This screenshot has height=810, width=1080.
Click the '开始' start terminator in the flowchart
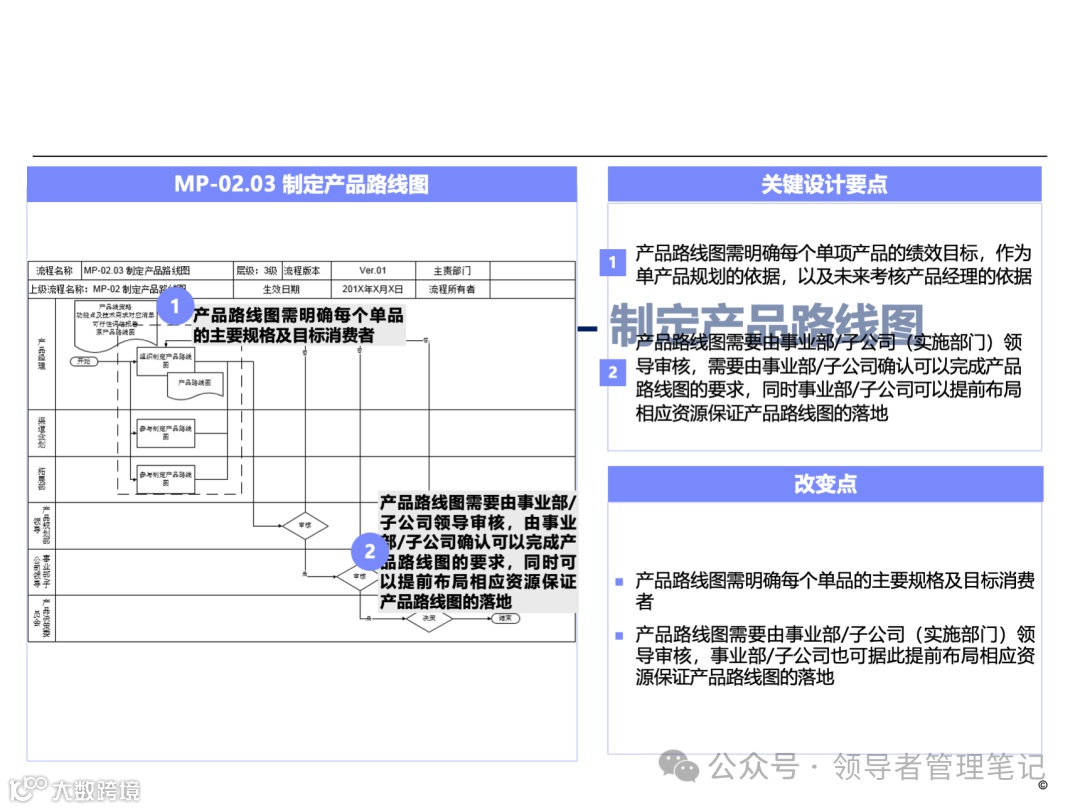84,361
